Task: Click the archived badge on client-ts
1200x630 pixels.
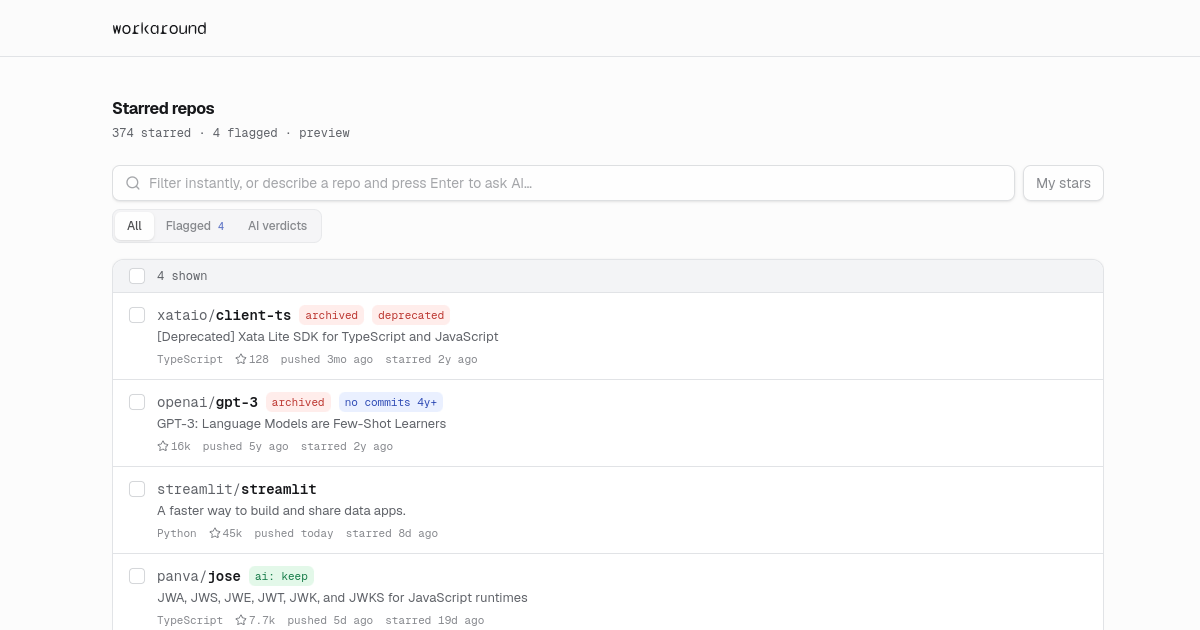Action: [x=331, y=315]
